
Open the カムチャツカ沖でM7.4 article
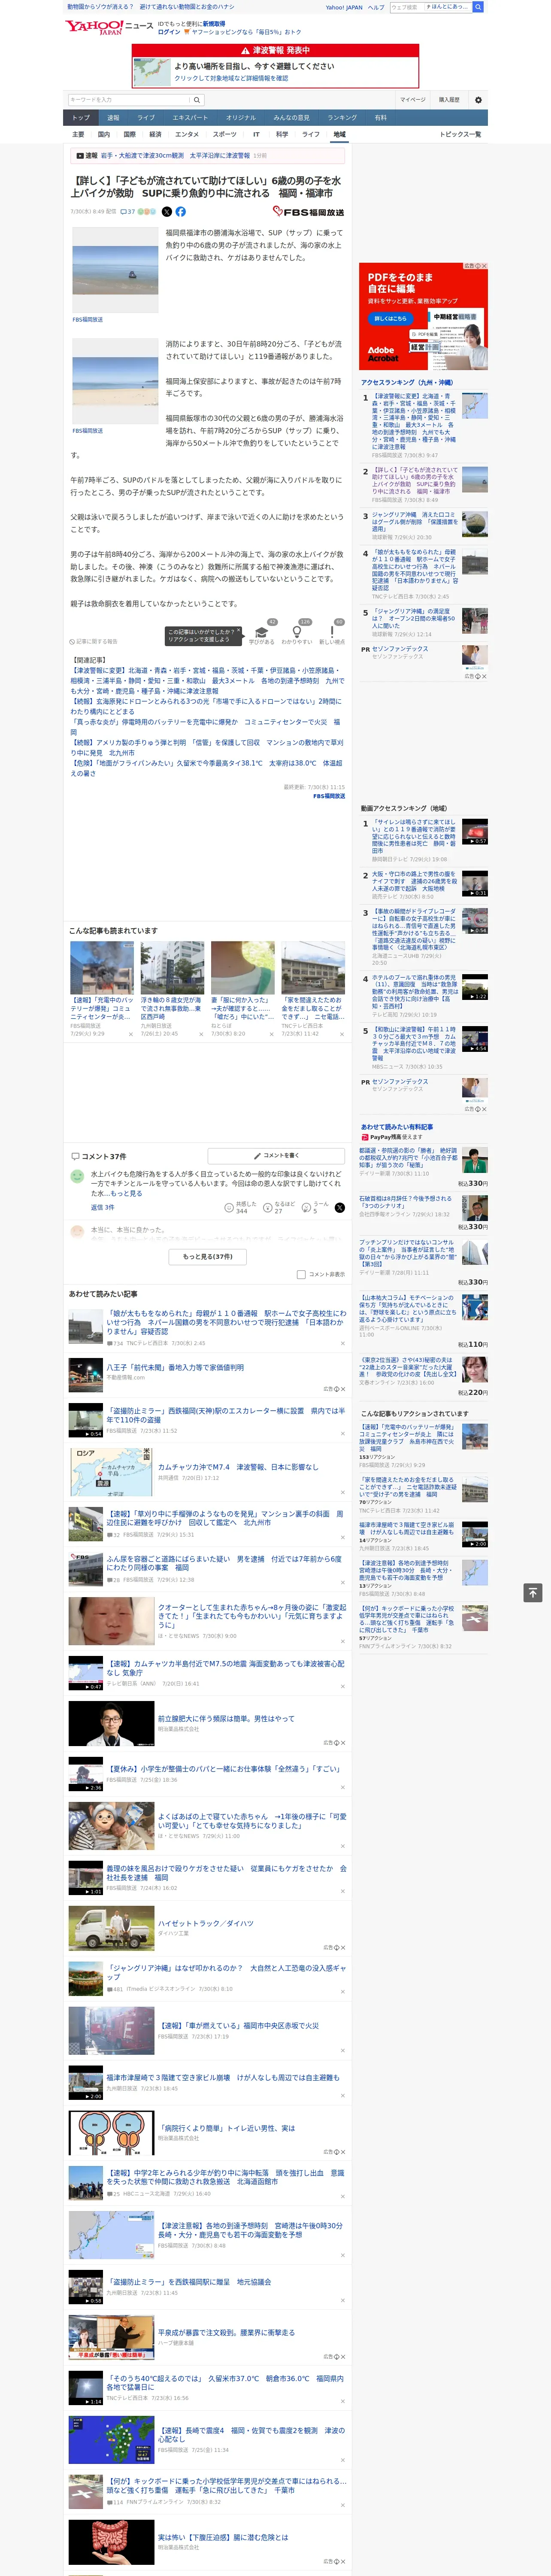click(x=238, y=1467)
